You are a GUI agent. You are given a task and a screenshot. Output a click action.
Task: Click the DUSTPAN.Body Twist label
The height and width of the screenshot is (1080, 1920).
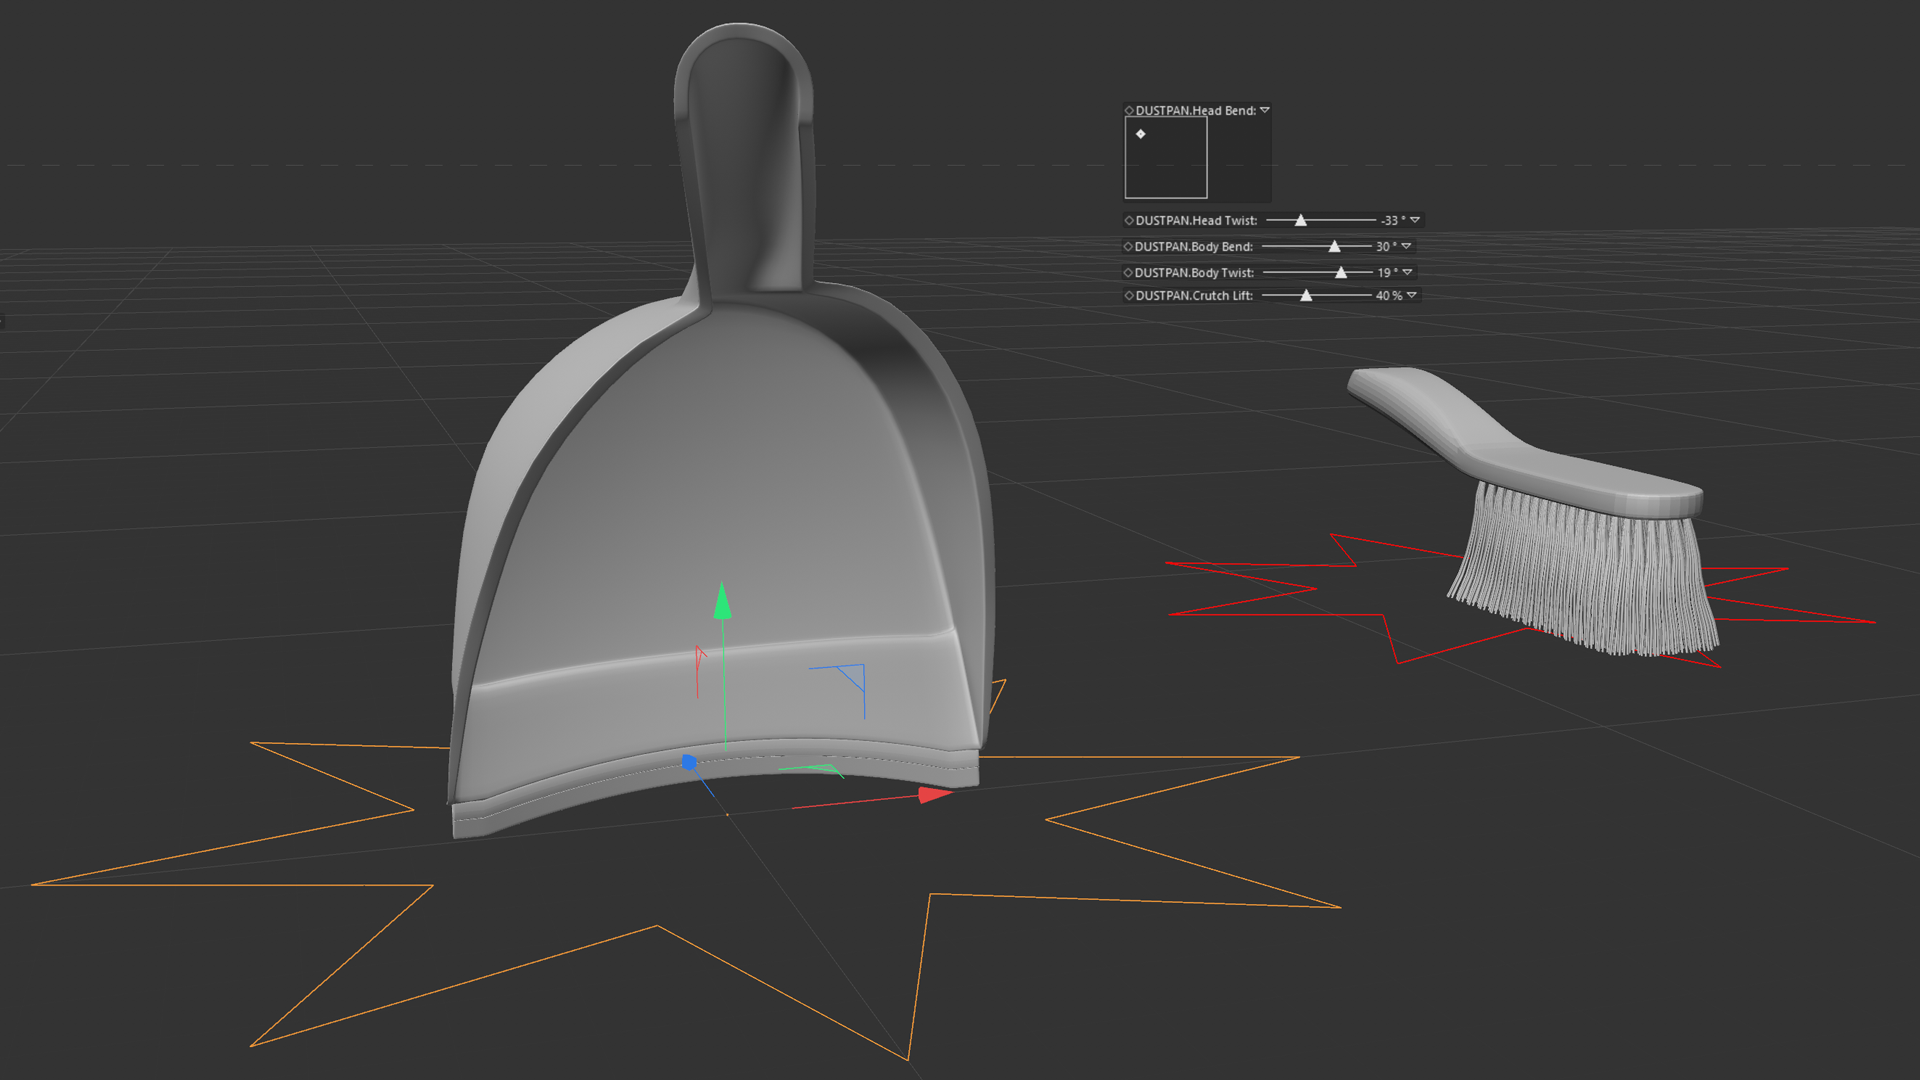(1194, 272)
